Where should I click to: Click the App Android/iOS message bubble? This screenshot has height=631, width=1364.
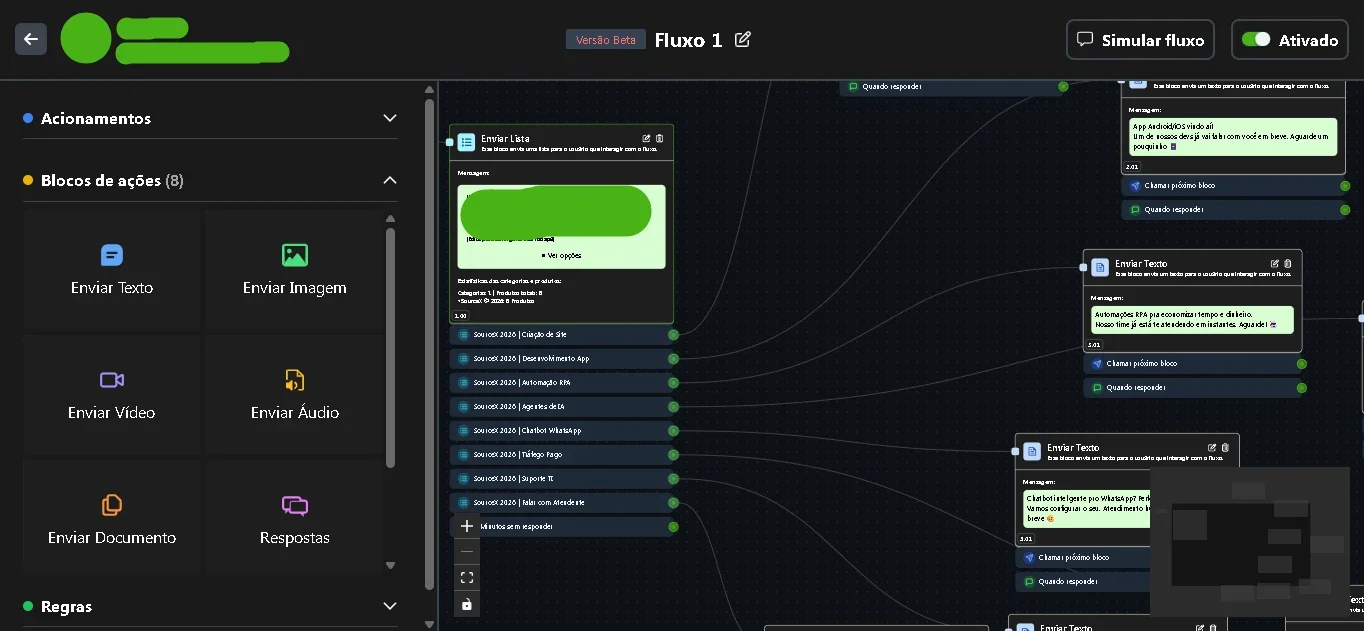point(1234,137)
